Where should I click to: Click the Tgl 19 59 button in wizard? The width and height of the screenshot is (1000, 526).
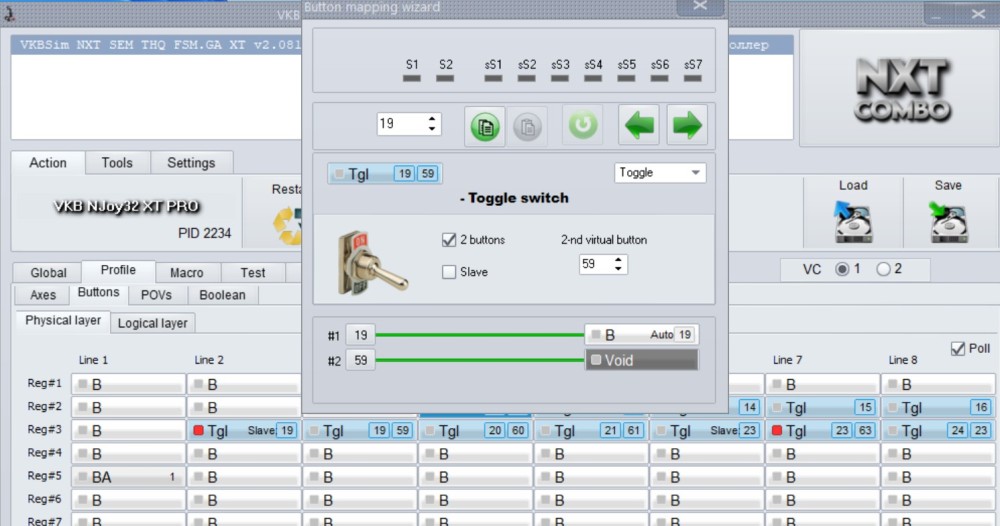385,173
